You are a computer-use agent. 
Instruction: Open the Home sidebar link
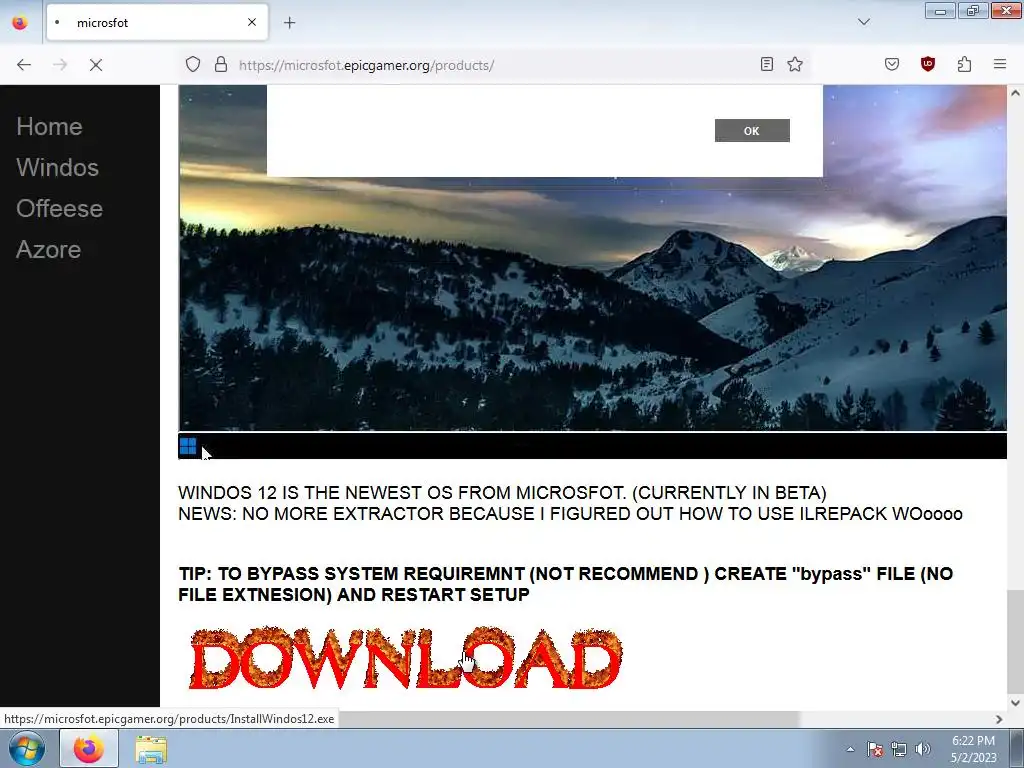point(50,127)
